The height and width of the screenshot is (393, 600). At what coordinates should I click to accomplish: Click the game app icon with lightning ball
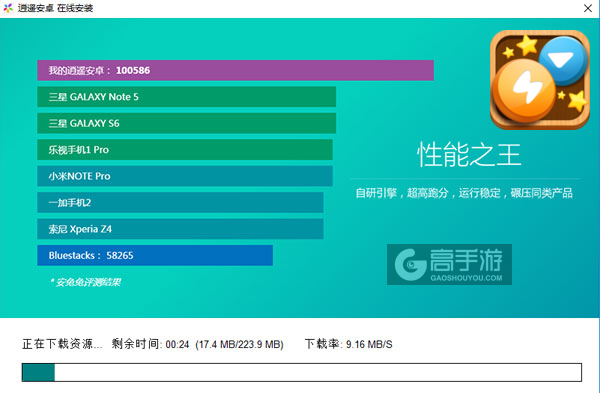tap(540, 80)
